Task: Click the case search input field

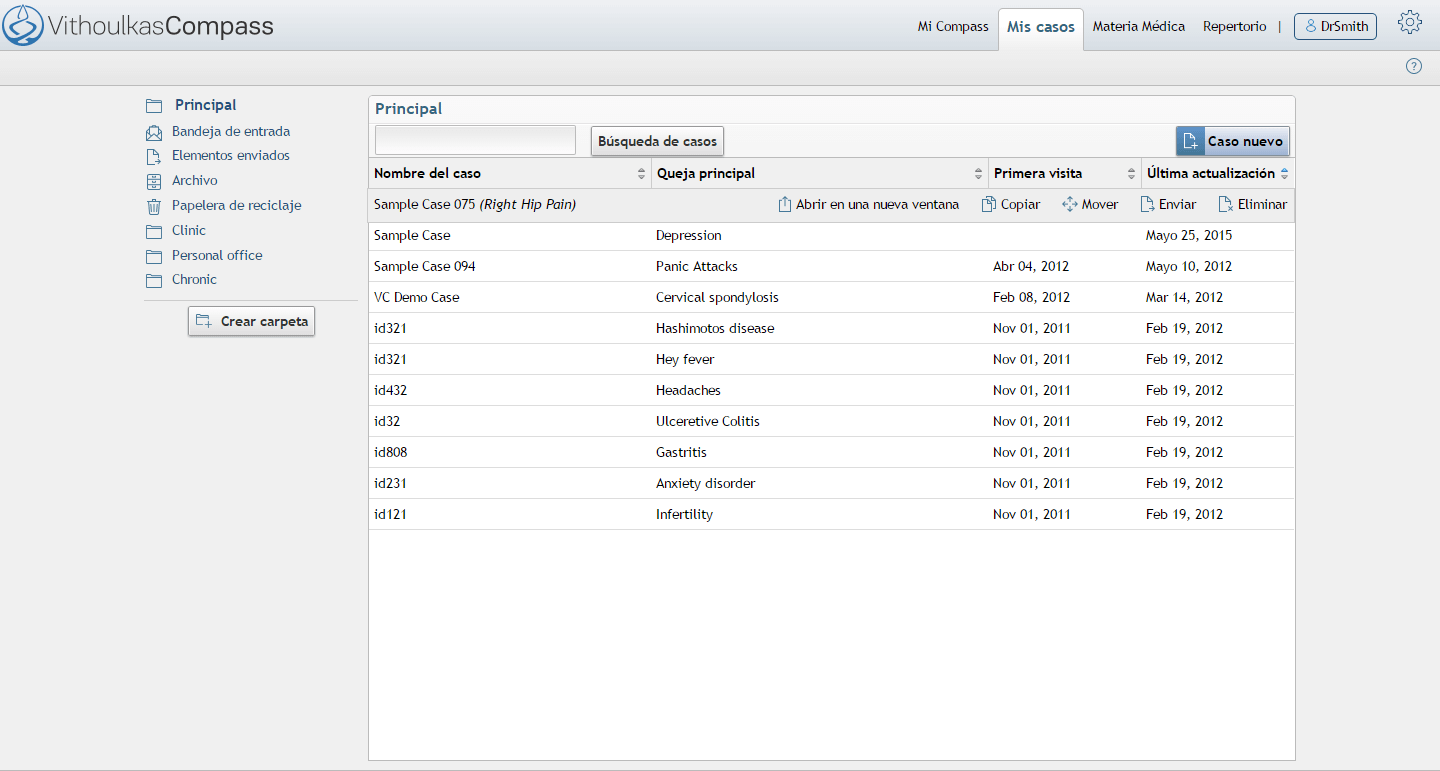Action: (475, 140)
